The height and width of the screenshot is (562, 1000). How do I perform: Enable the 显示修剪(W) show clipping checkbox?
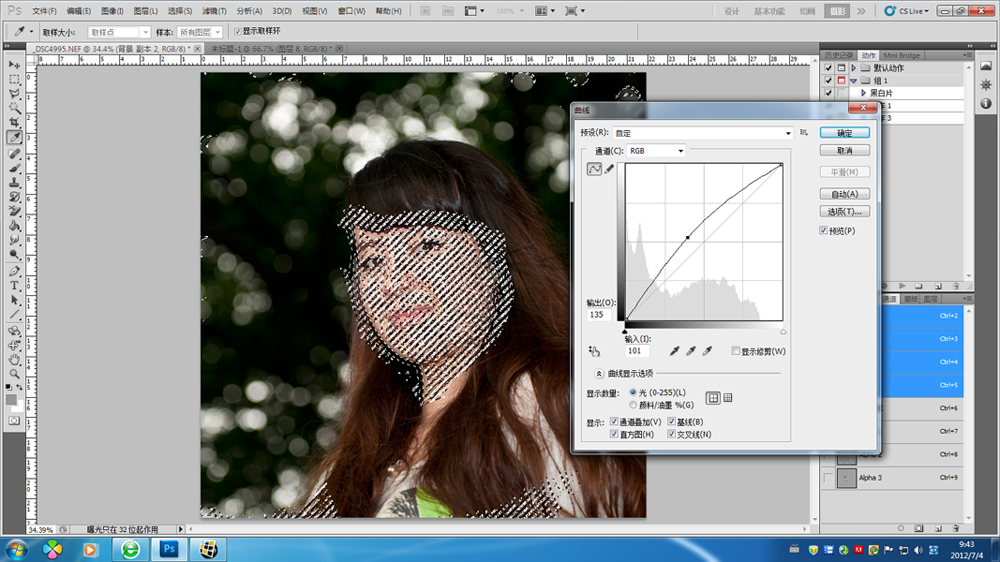pos(736,351)
